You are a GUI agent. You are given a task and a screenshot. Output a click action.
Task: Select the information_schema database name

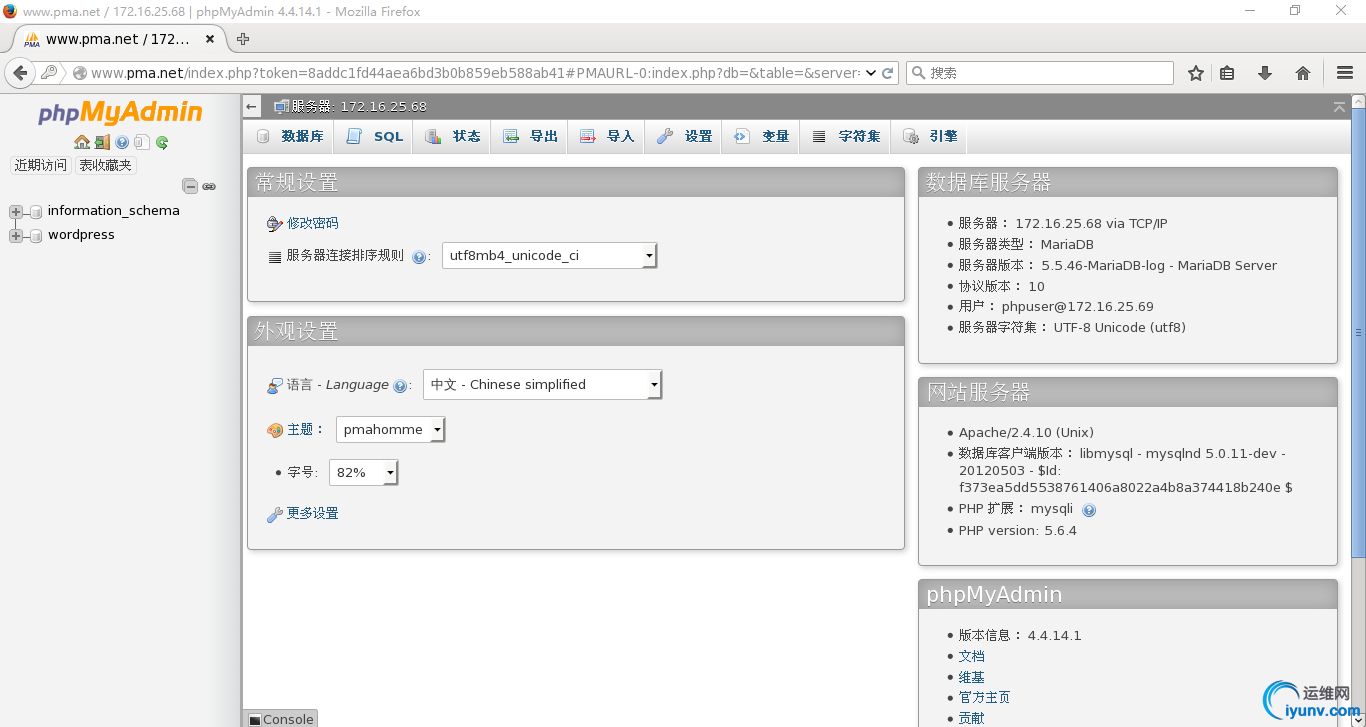click(x=114, y=211)
